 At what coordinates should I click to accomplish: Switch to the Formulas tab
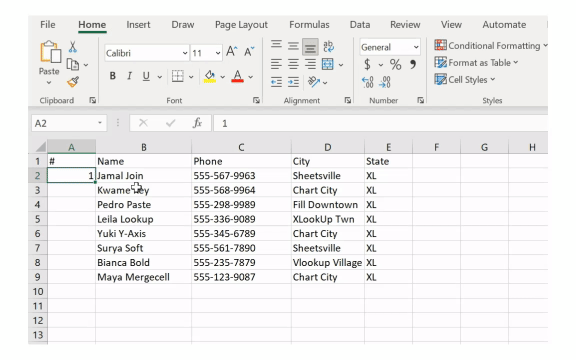click(309, 25)
